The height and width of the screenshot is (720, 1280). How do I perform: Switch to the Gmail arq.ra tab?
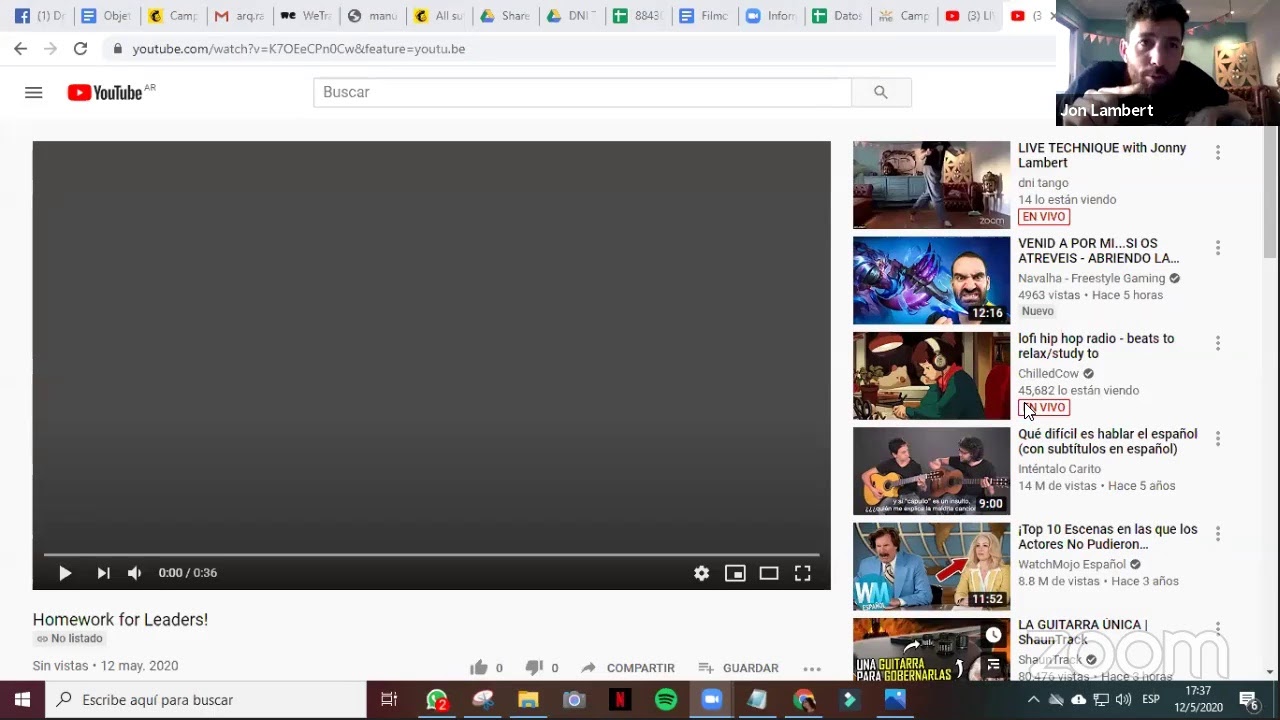pos(239,16)
